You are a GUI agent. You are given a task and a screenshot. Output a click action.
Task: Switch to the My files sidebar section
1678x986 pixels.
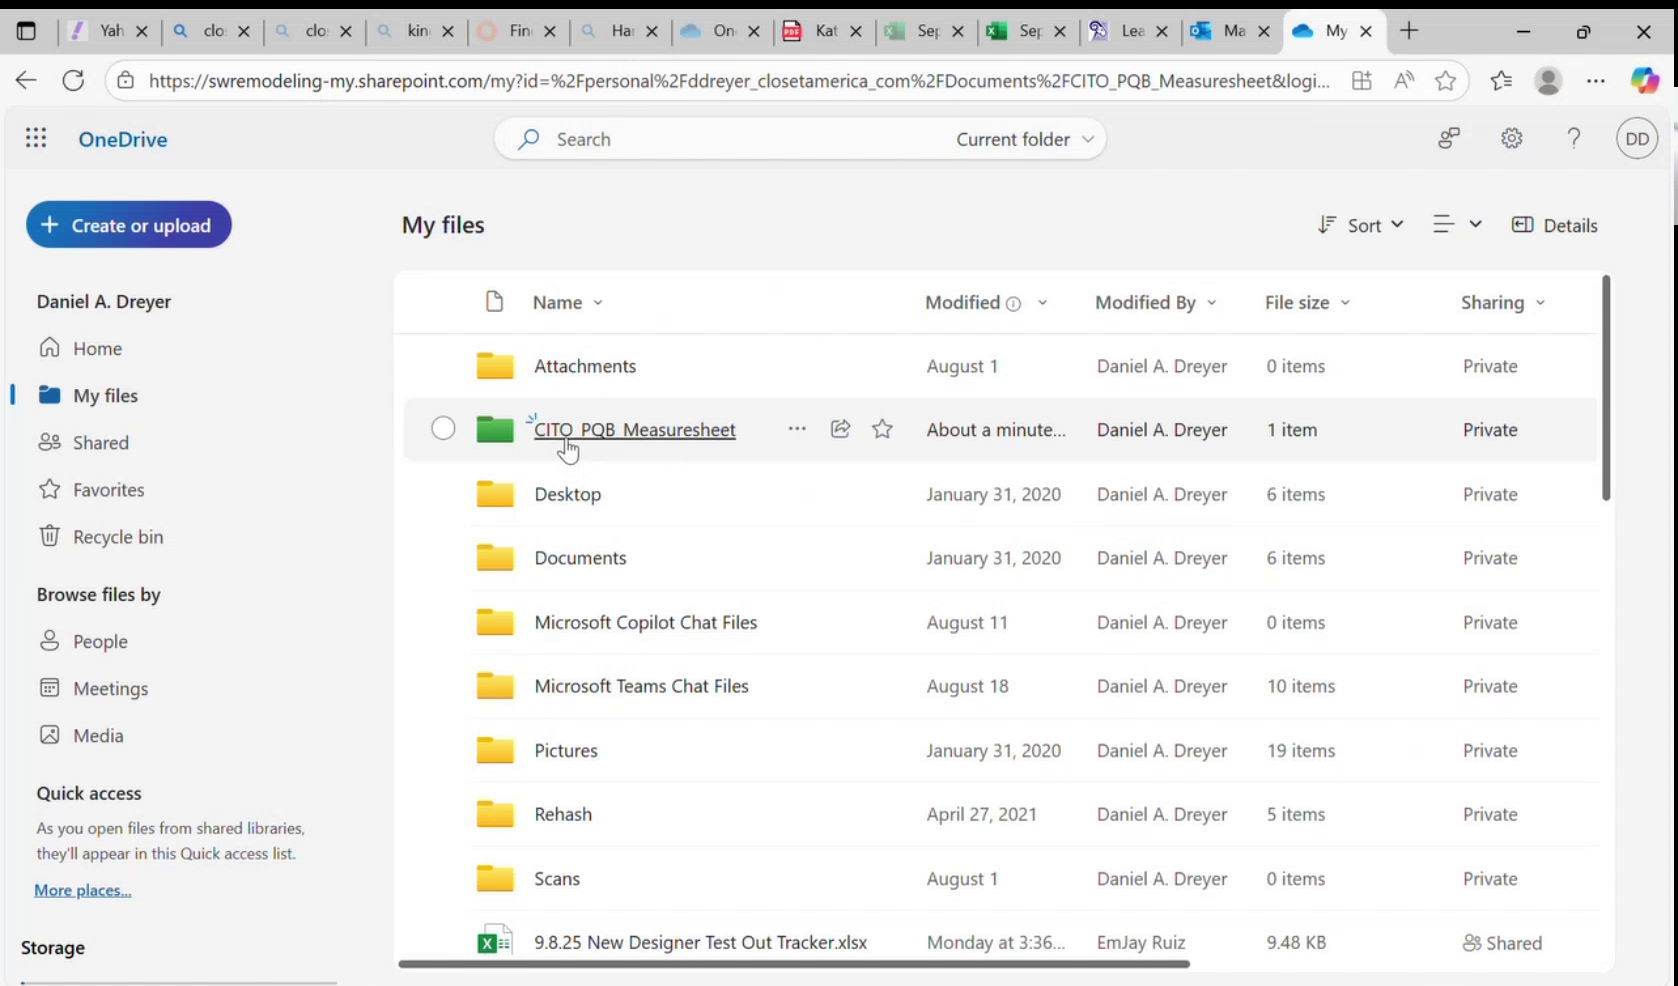click(105, 395)
